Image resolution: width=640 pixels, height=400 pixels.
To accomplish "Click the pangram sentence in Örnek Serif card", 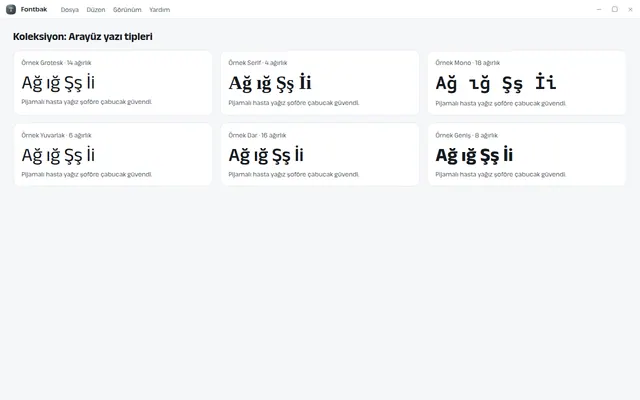I will [x=294, y=103].
